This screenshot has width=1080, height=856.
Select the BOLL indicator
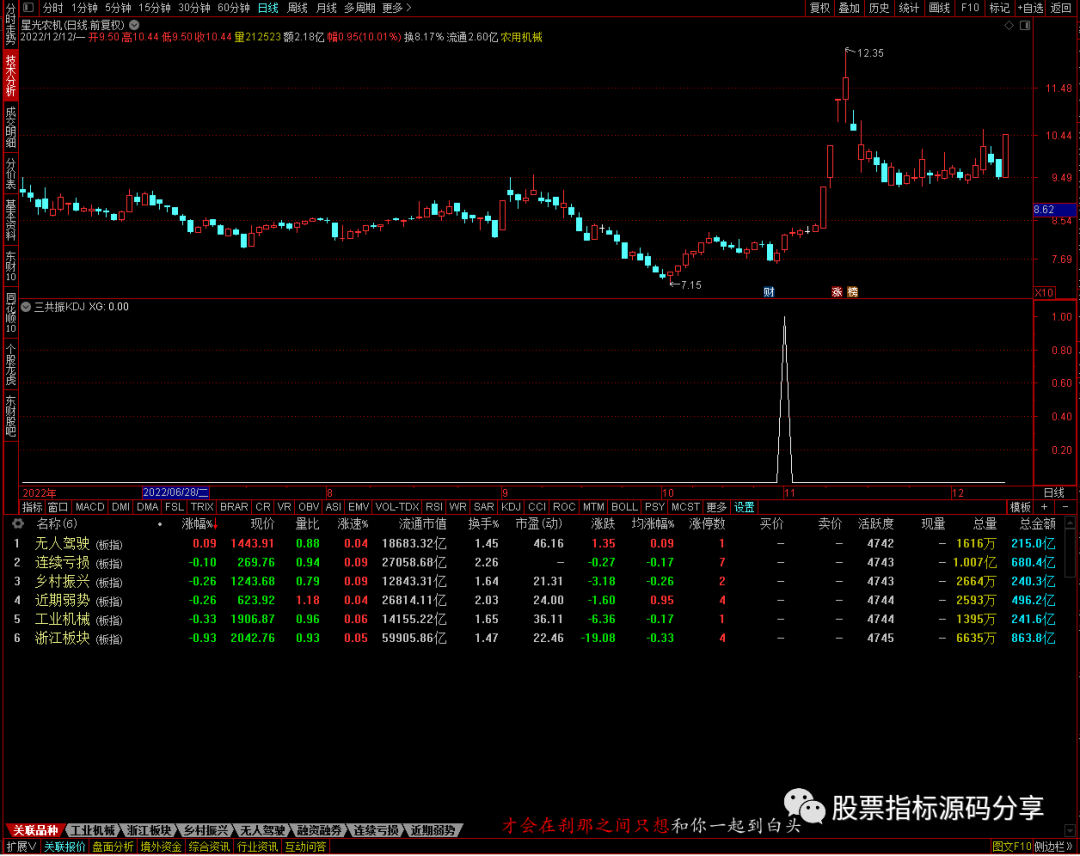click(x=624, y=507)
